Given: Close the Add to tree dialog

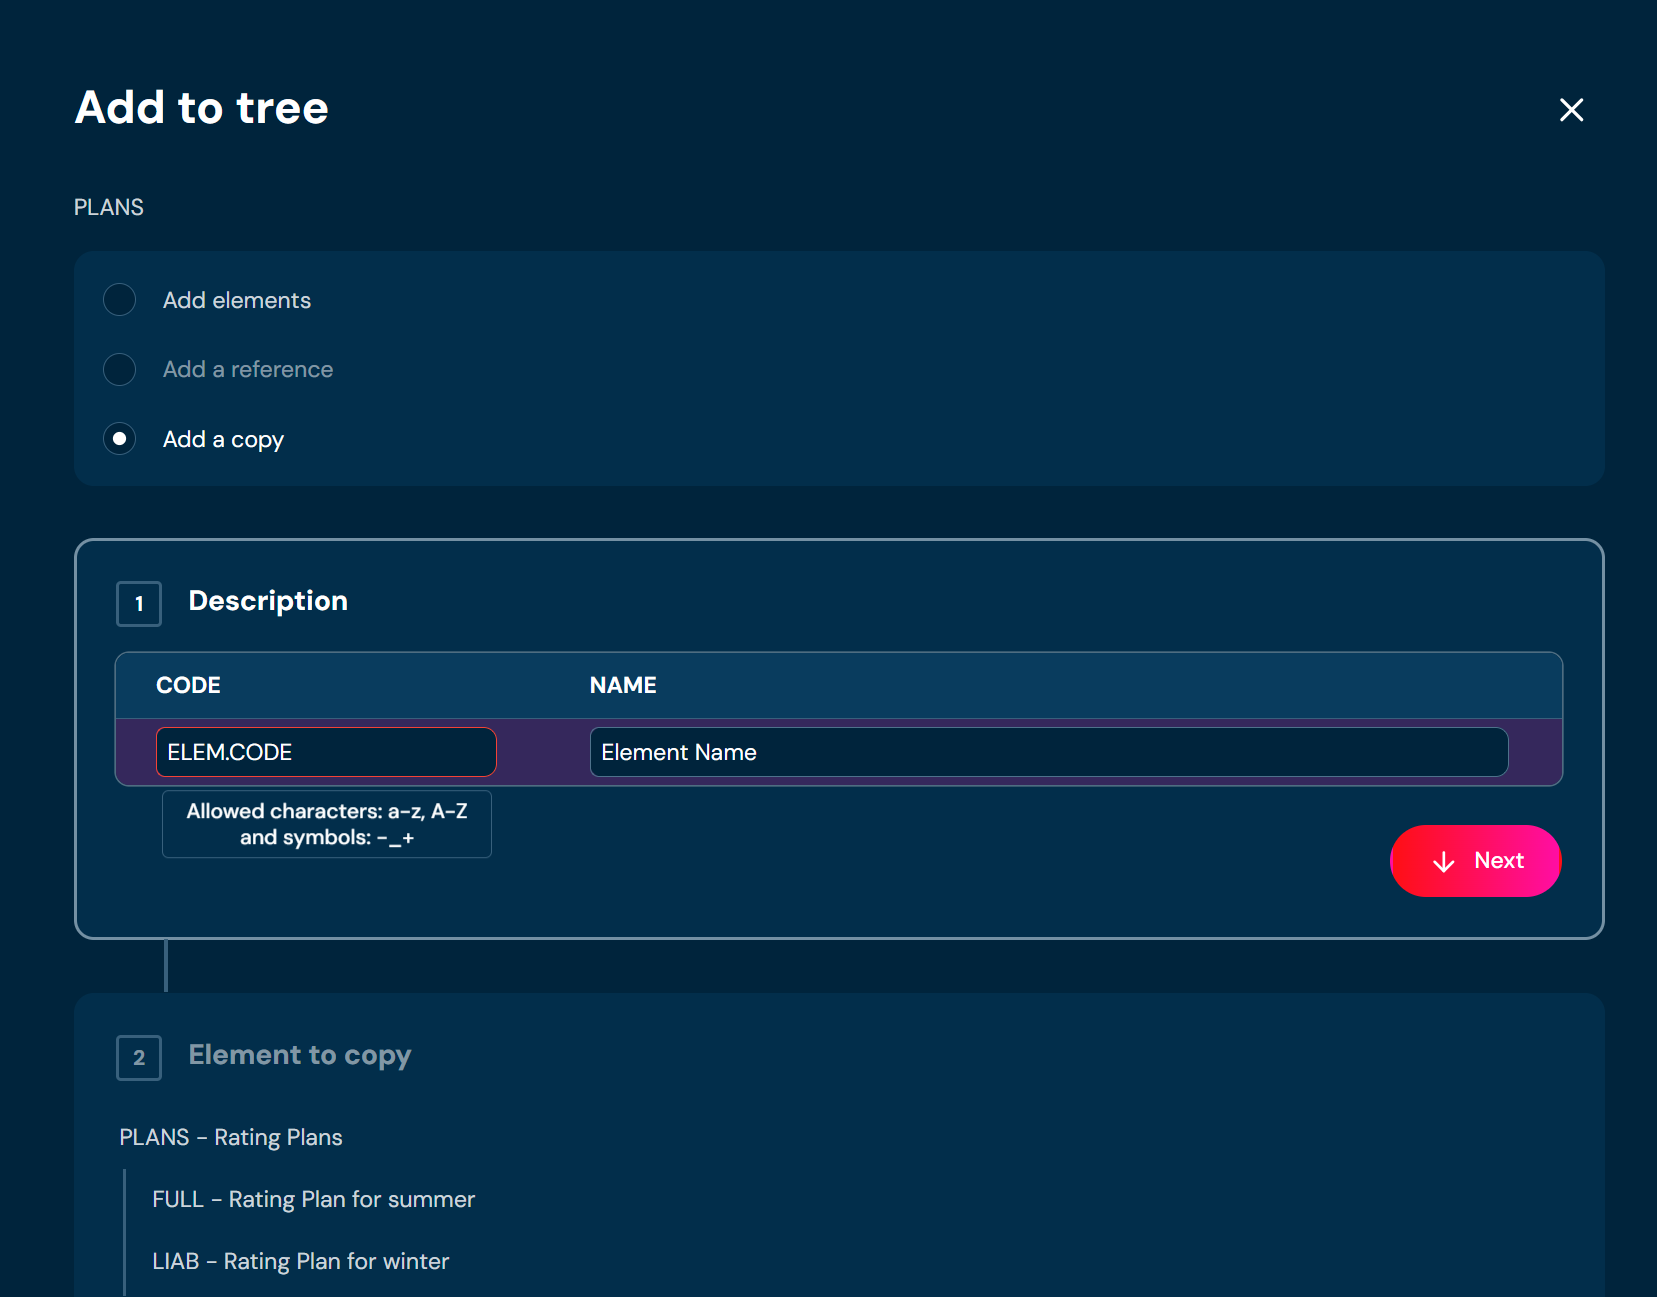Looking at the screenshot, I should 1571,110.
